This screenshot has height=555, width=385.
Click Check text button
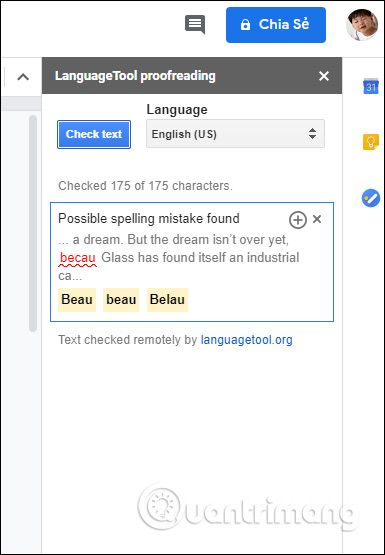pyautogui.click(x=94, y=134)
